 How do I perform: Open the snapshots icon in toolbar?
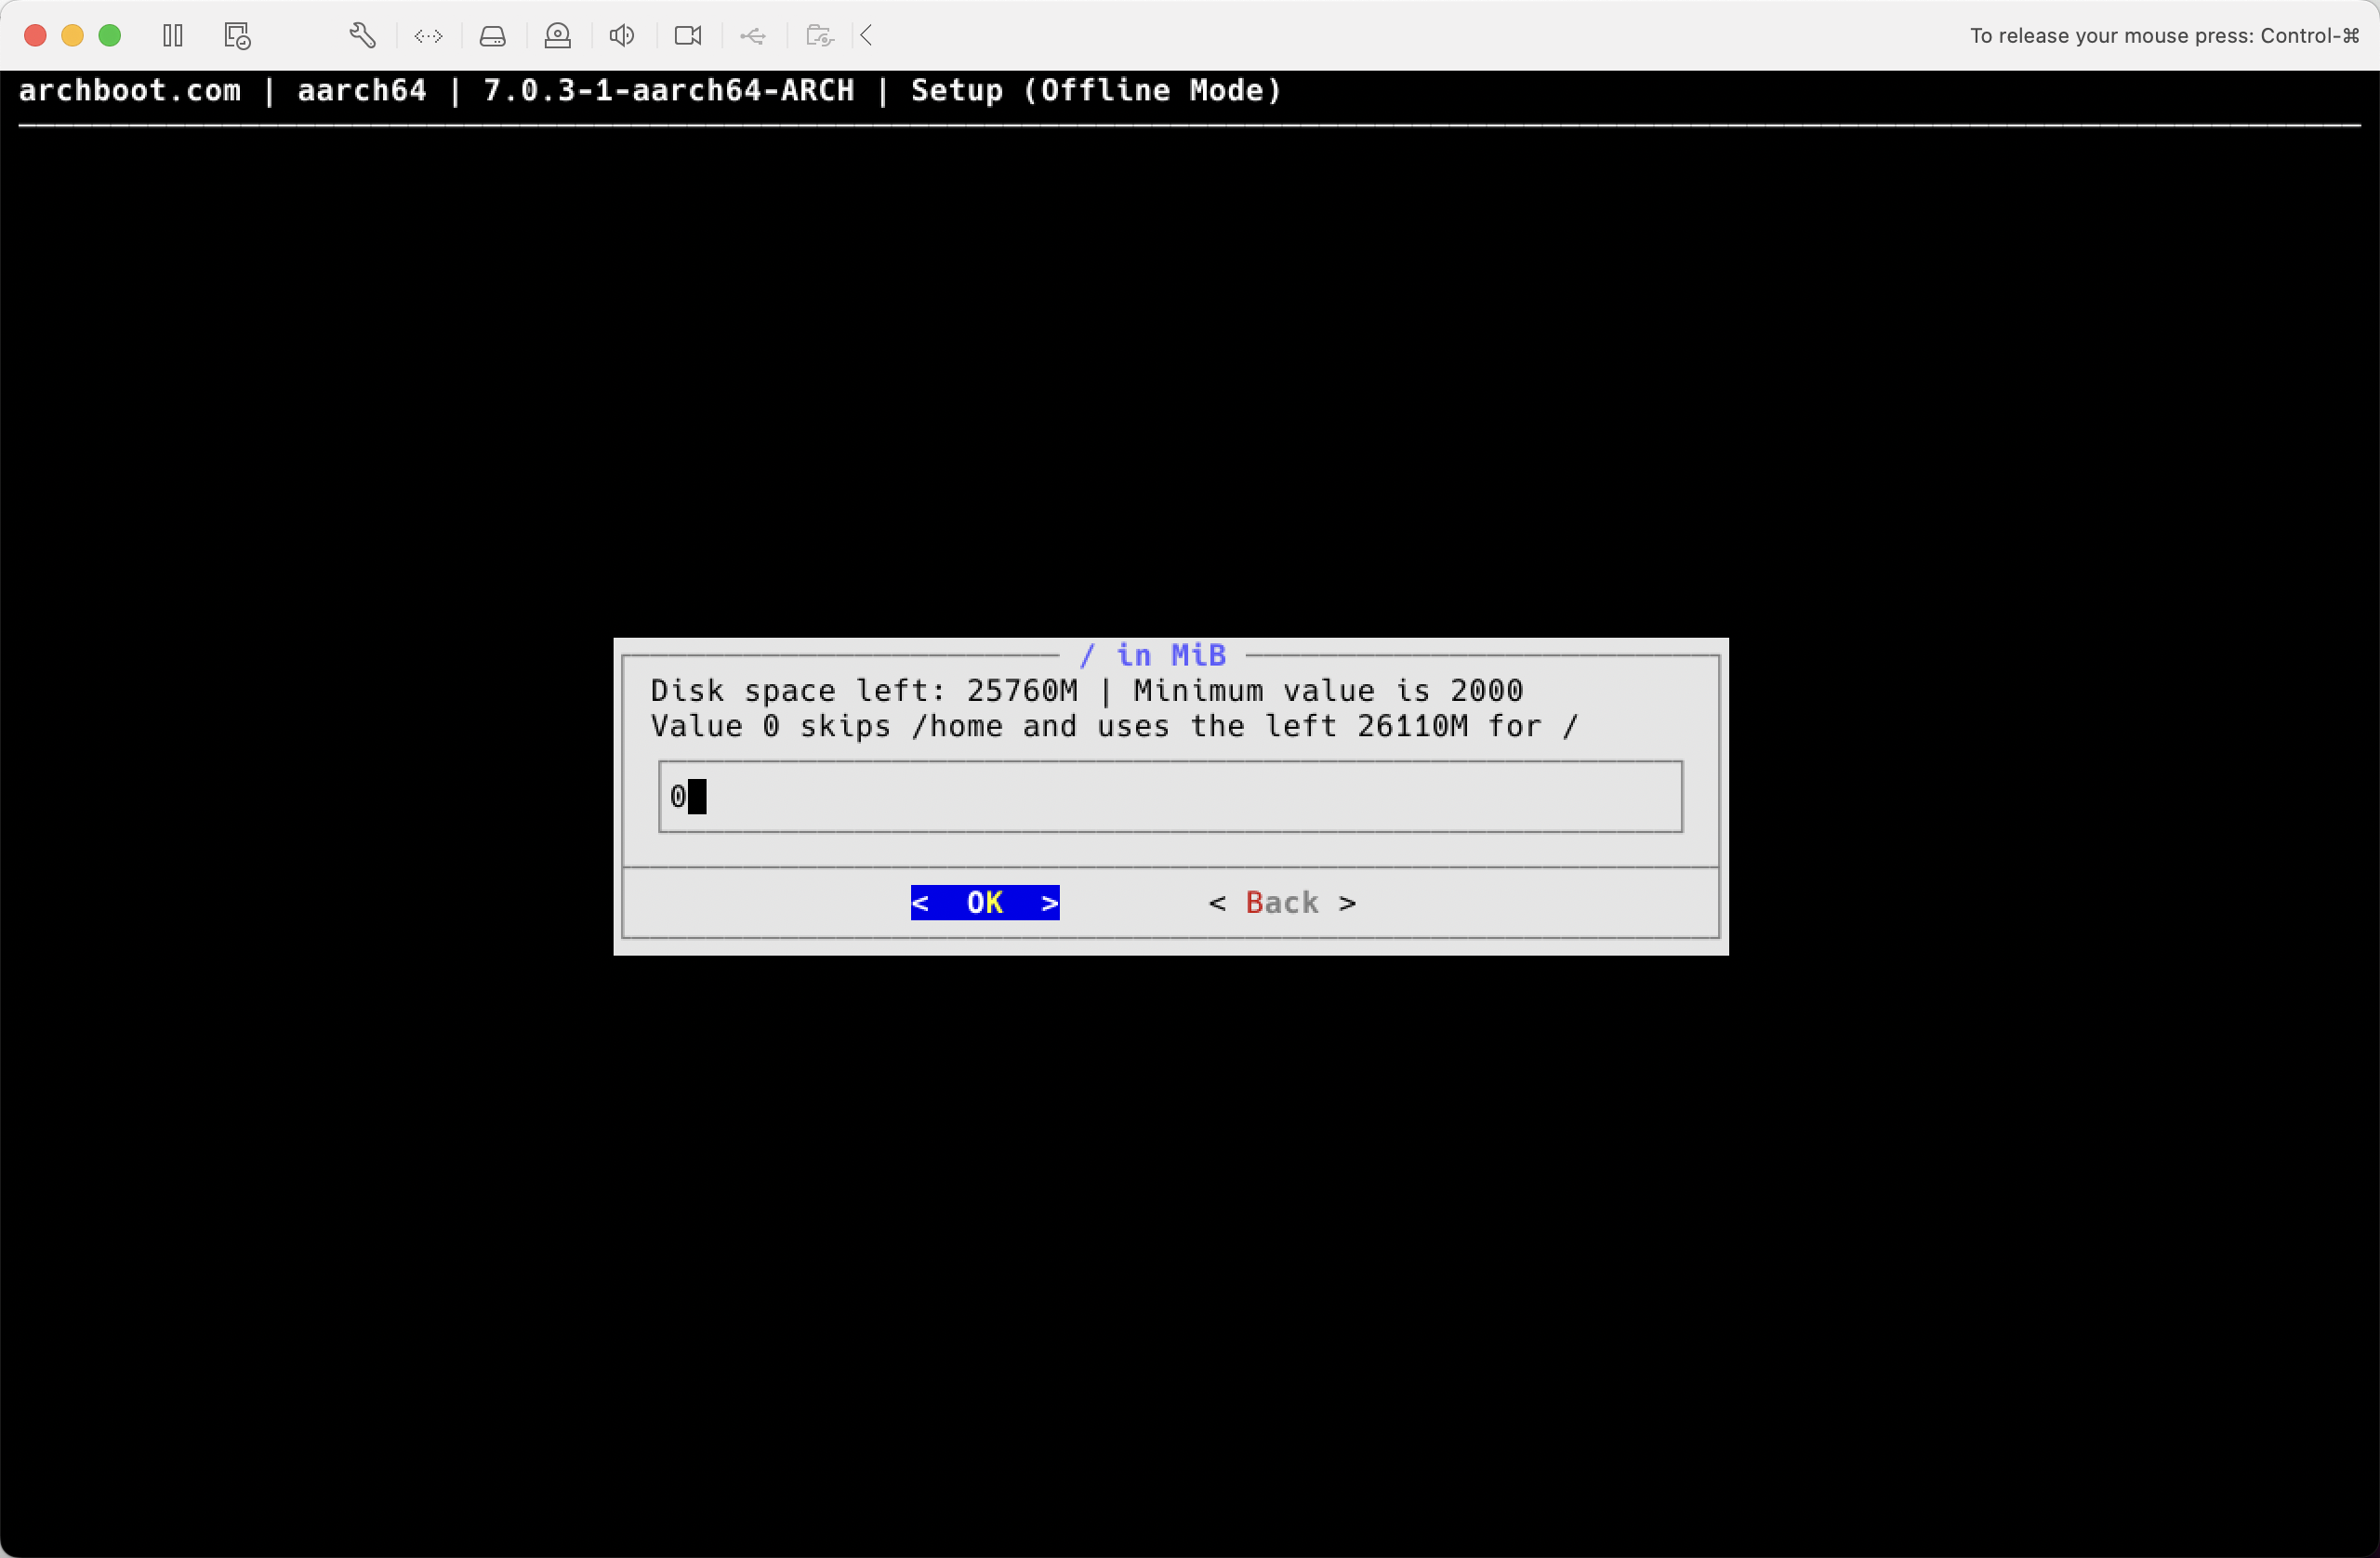pyautogui.click(x=237, y=36)
